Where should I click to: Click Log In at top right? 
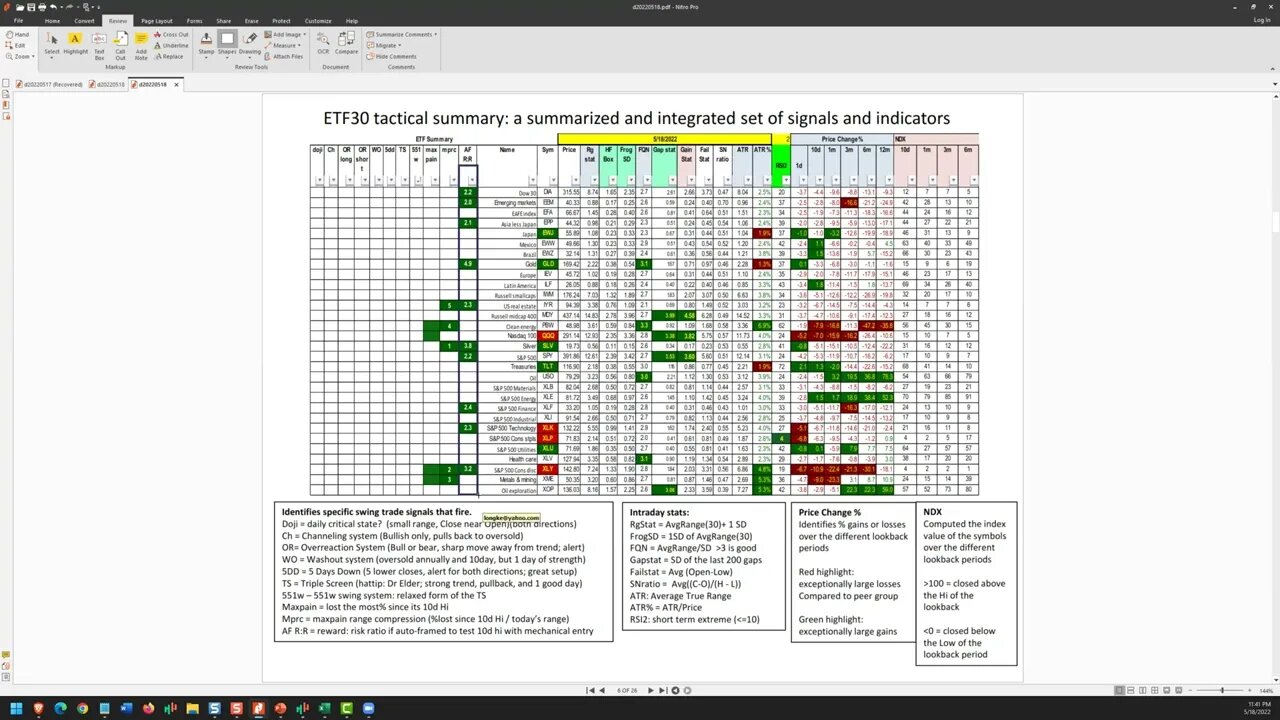click(1262, 20)
